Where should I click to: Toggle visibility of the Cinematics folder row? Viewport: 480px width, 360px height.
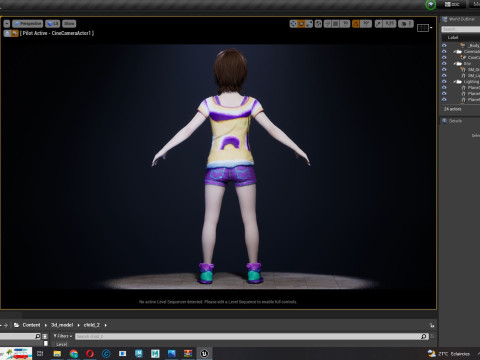click(444, 51)
